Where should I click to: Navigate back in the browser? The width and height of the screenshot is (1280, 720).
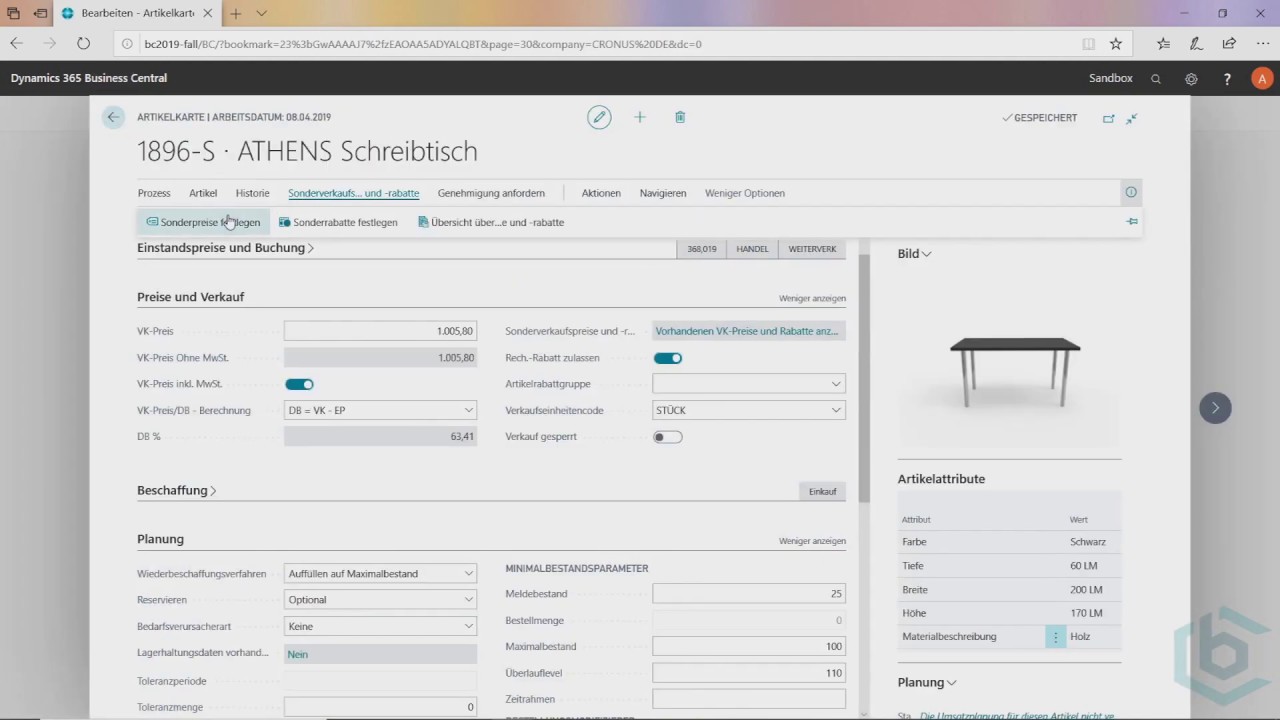(x=16, y=44)
